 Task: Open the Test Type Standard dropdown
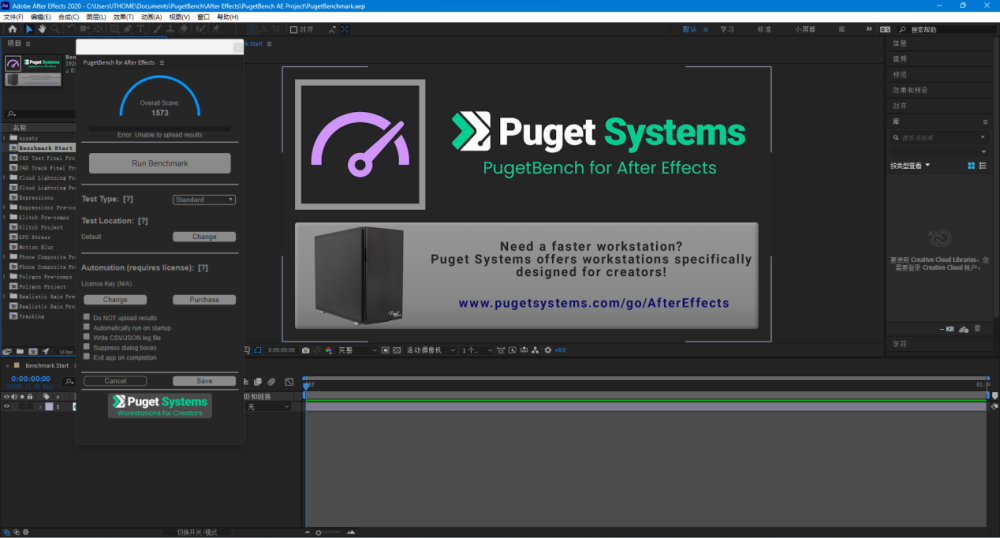(204, 200)
